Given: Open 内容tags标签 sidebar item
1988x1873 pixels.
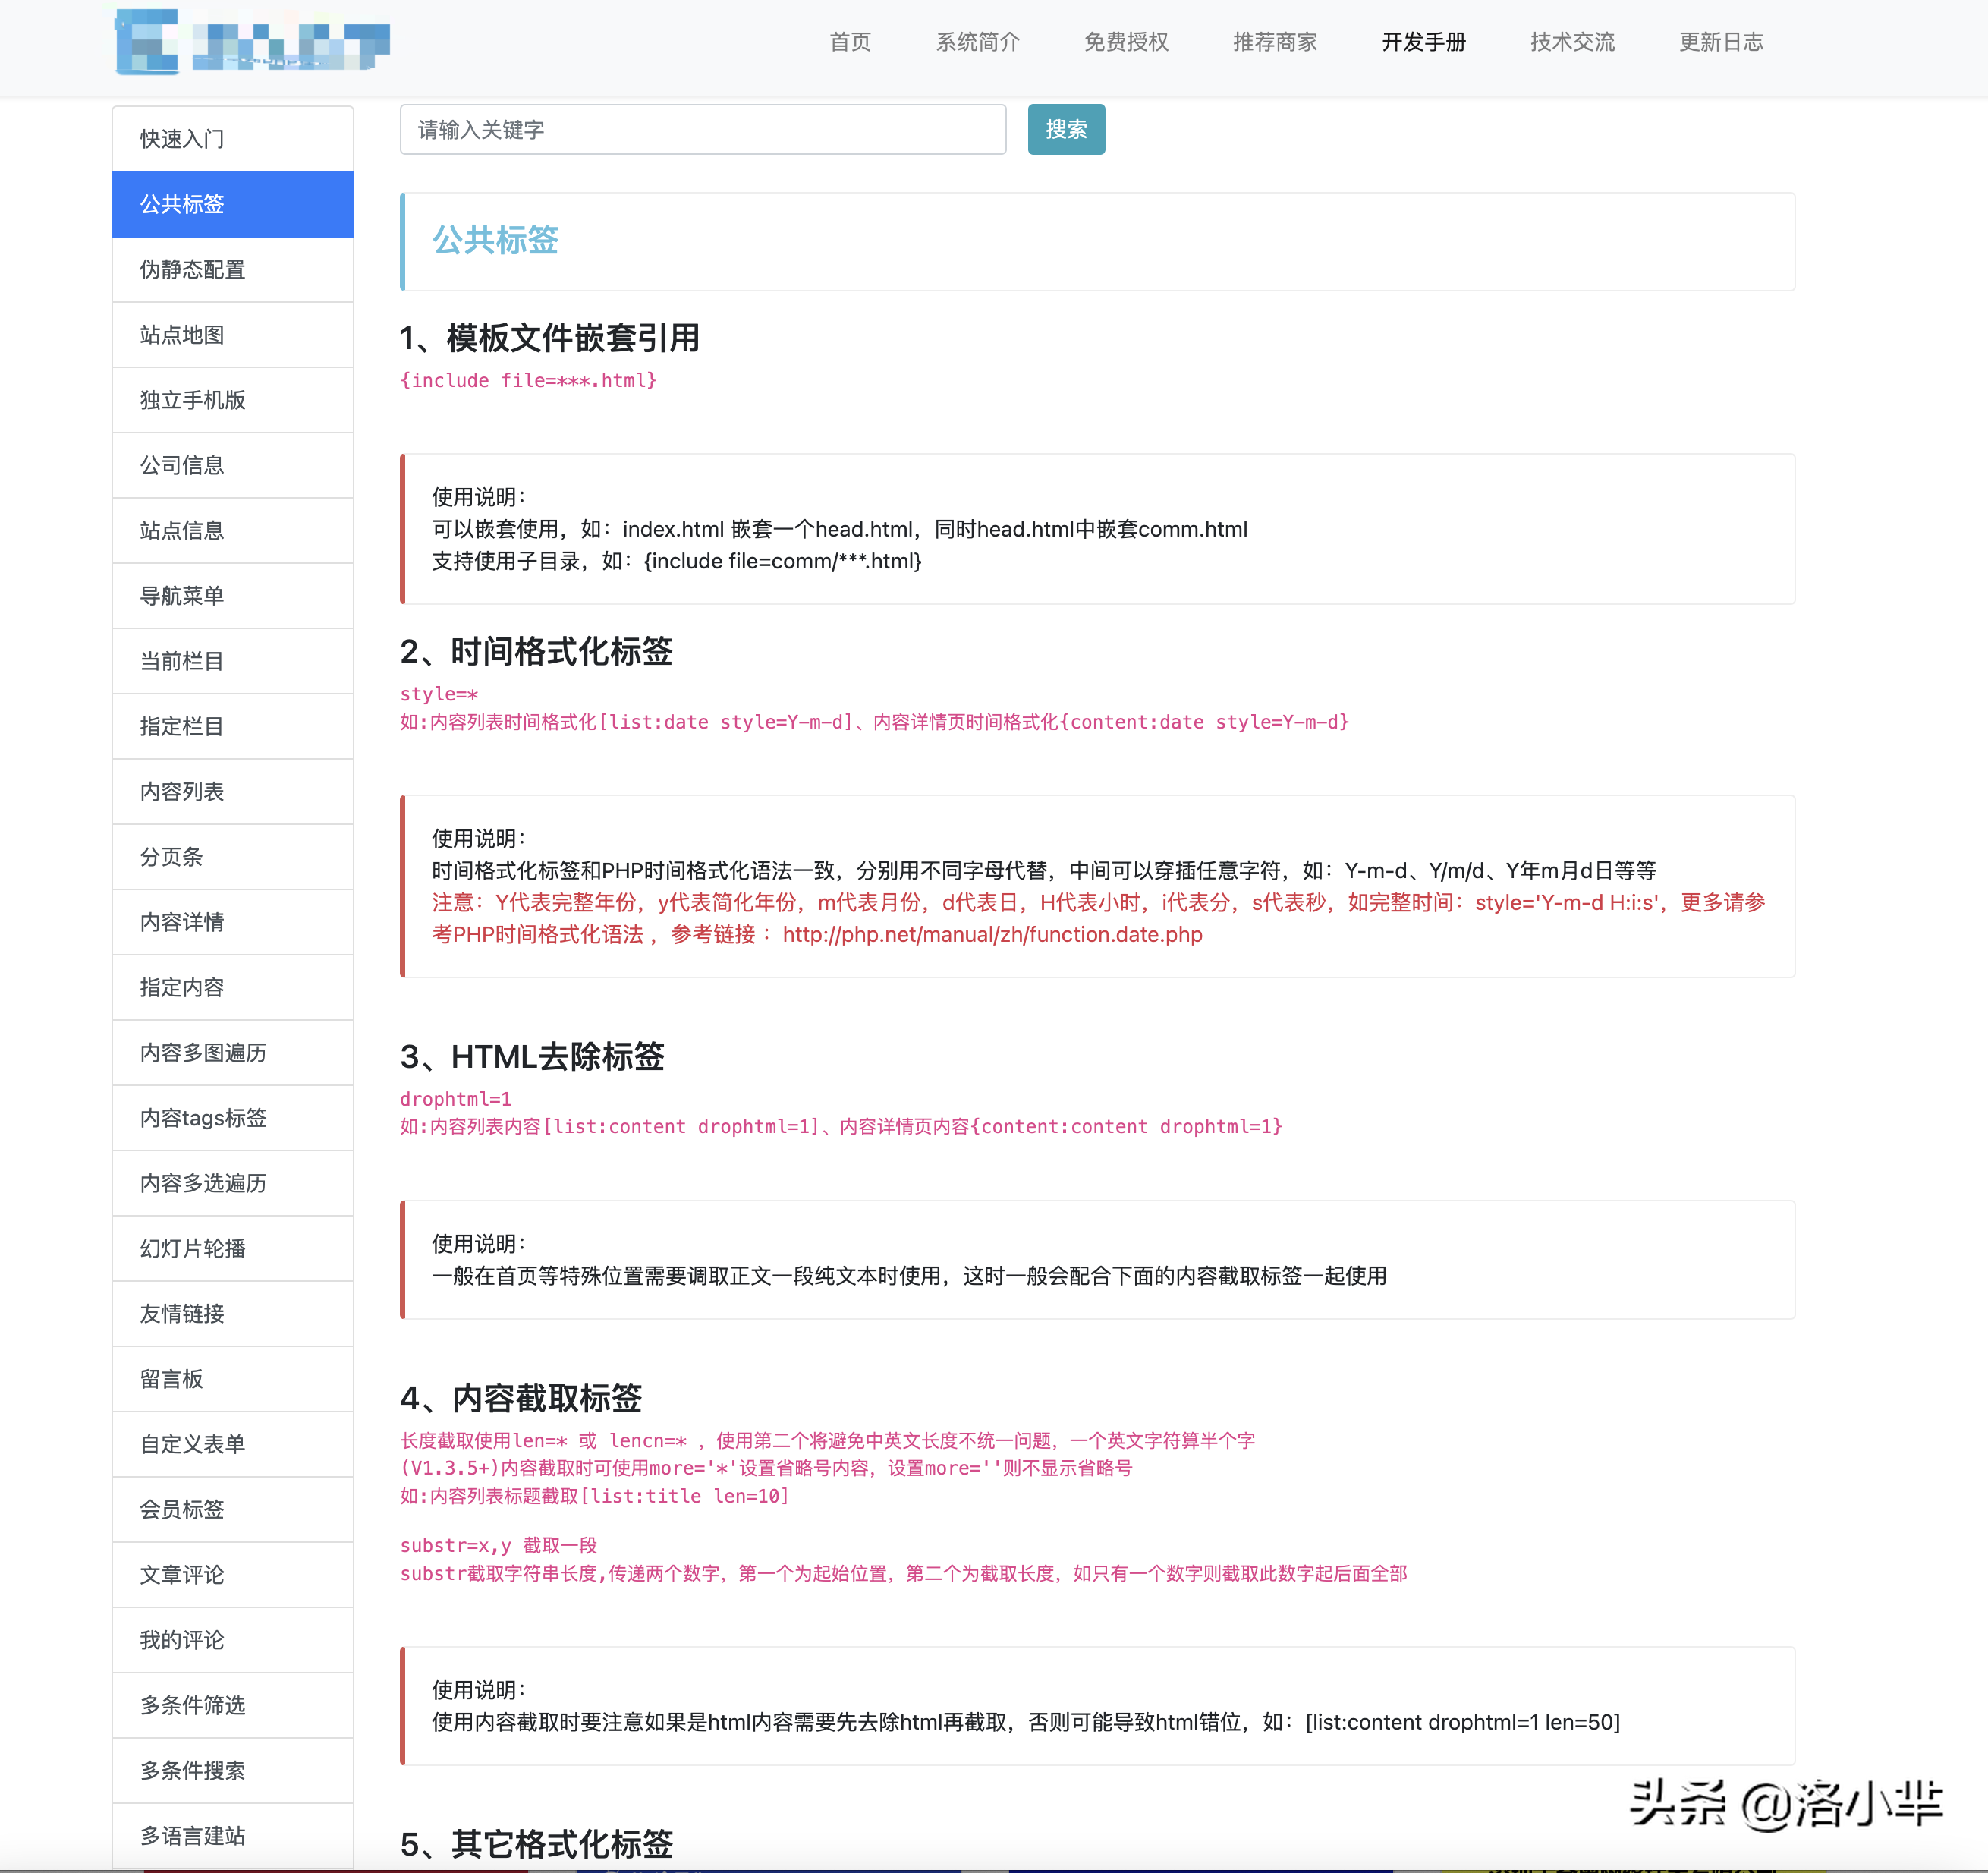Looking at the screenshot, I should pyautogui.click(x=233, y=1118).
